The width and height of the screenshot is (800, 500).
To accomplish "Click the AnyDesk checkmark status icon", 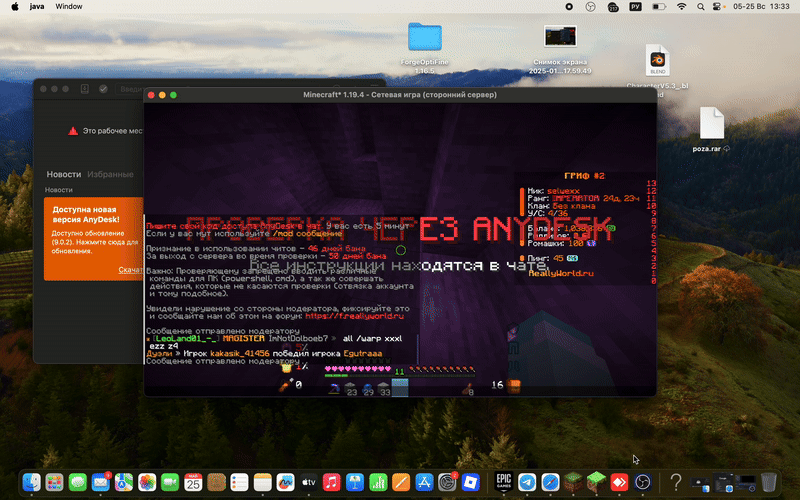I will [x=103, y=89].
